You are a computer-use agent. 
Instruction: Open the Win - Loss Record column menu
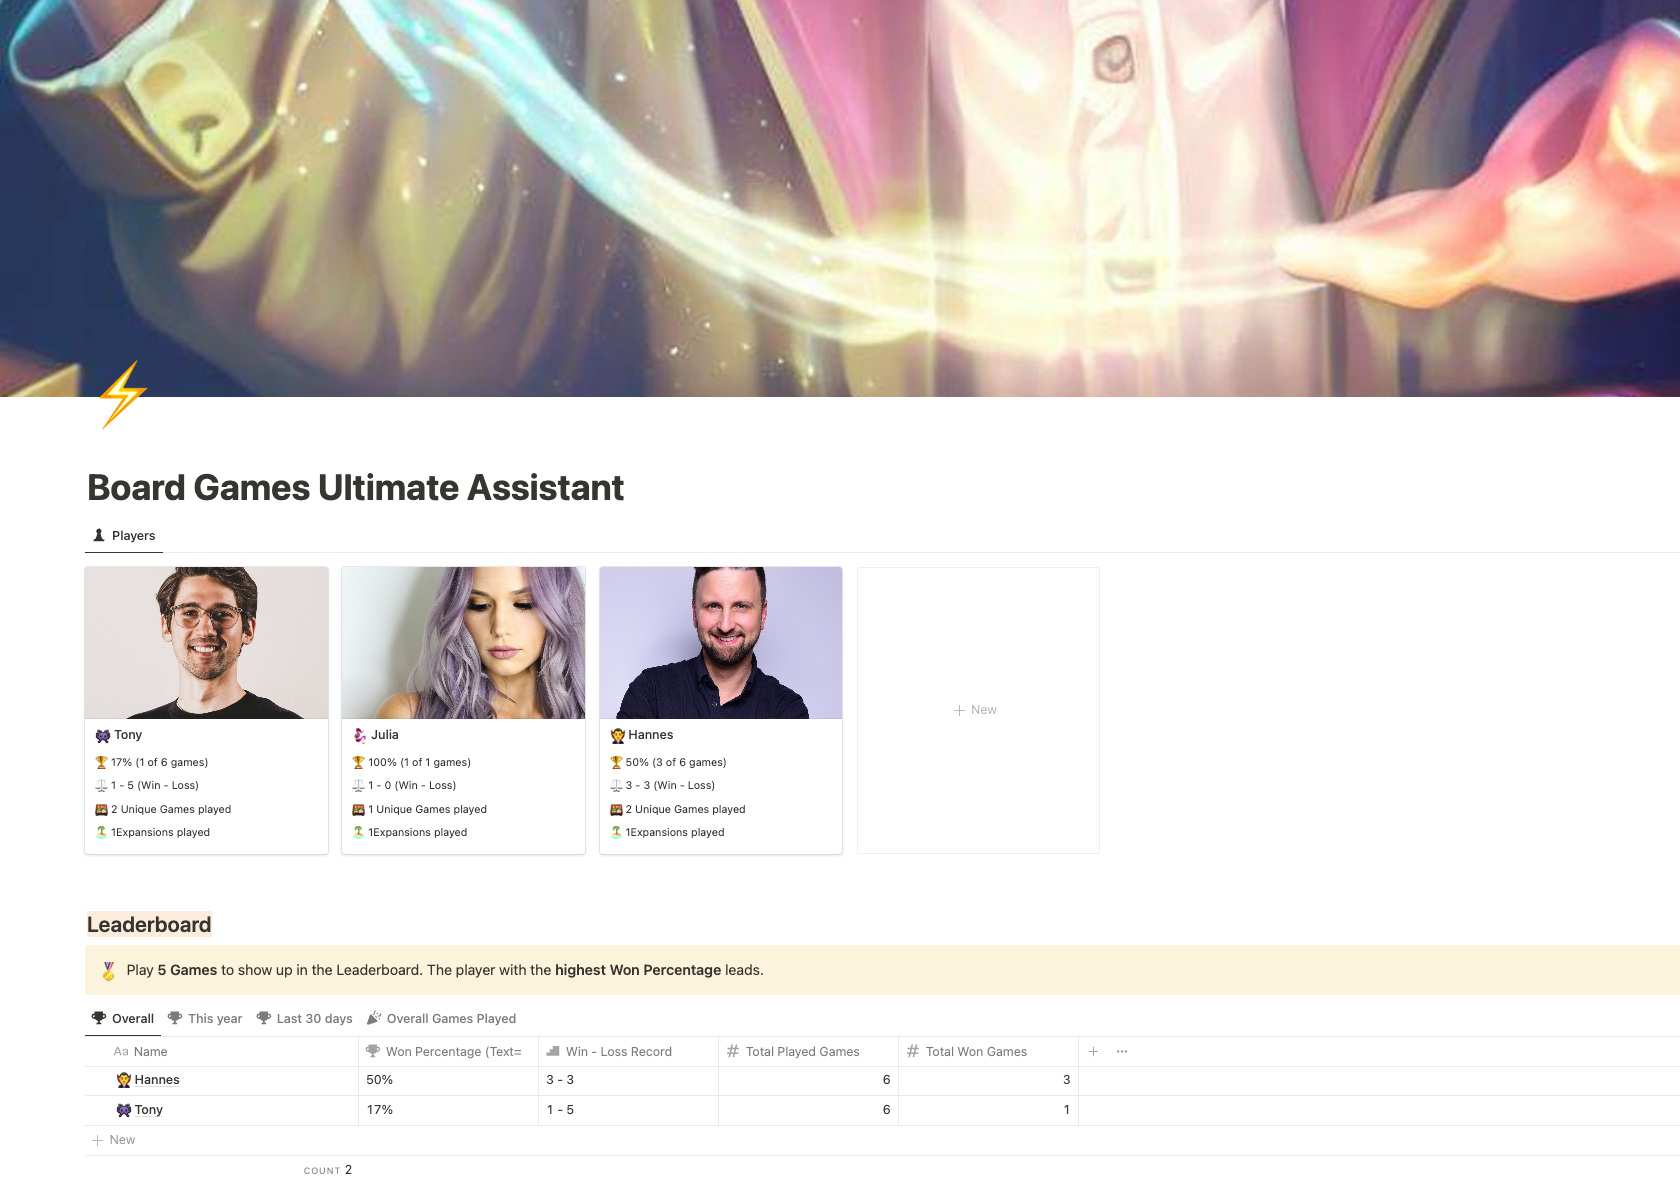click(x=628, y=1051)
